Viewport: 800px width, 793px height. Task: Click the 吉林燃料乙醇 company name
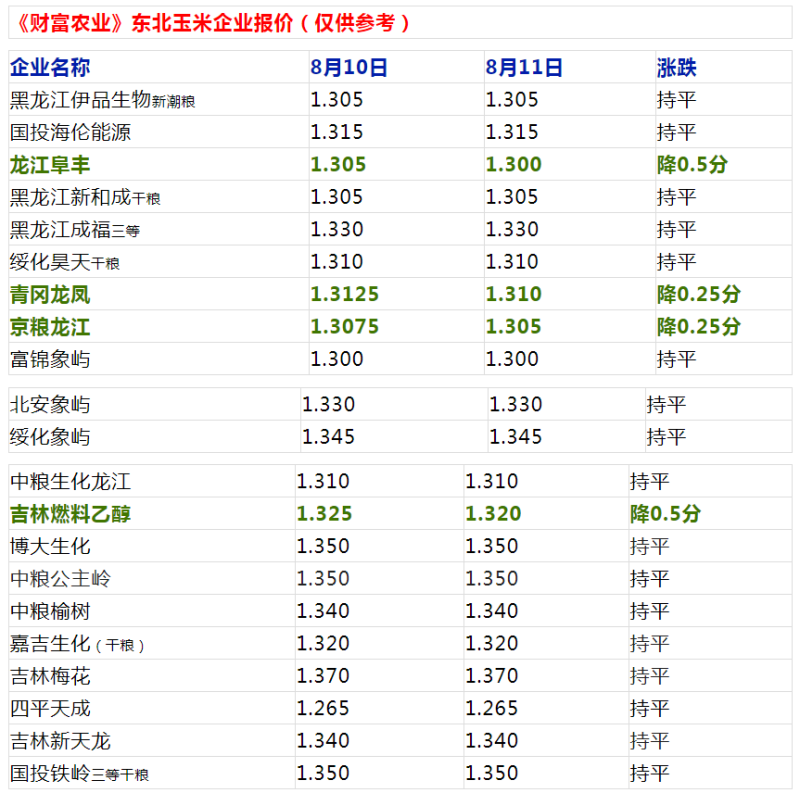click(70, 514)
